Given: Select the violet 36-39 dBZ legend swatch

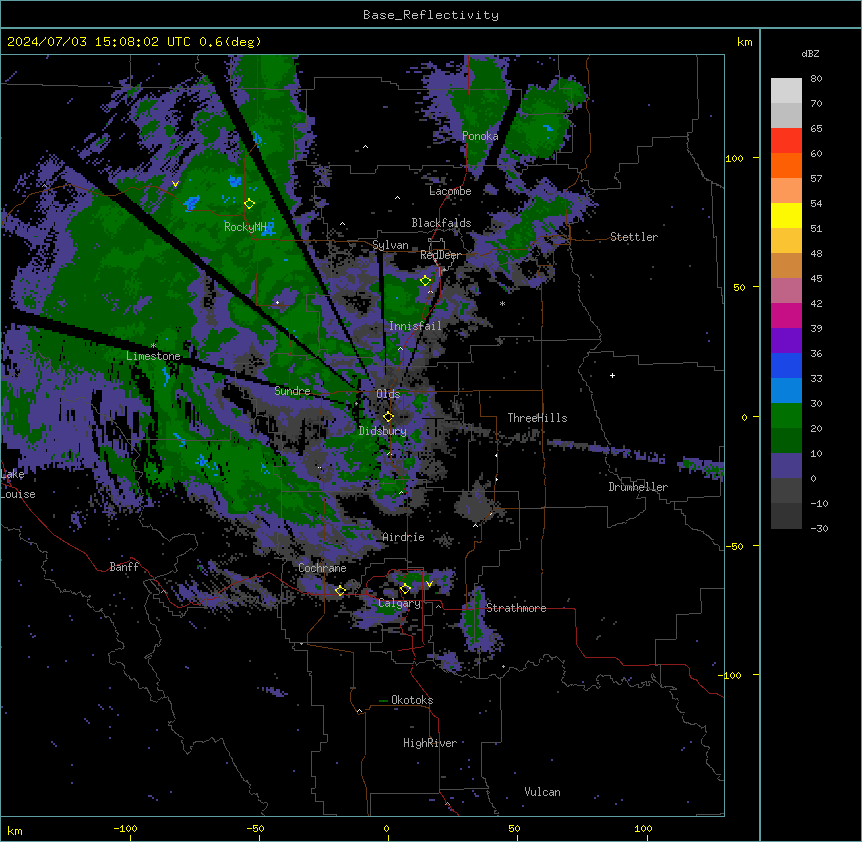Looking at the screenshot, I should tap(786, 341).
